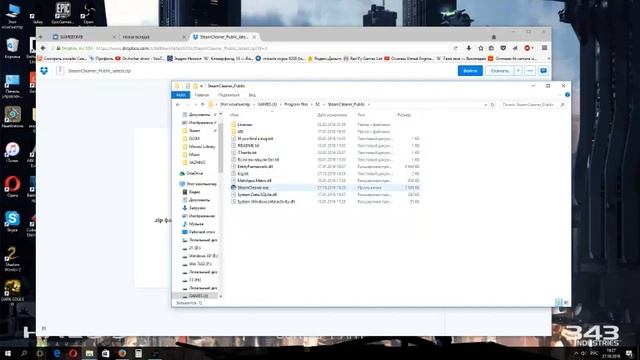
Task: Click the SC folder in breadcrumb path
Action: pos(318,104)
